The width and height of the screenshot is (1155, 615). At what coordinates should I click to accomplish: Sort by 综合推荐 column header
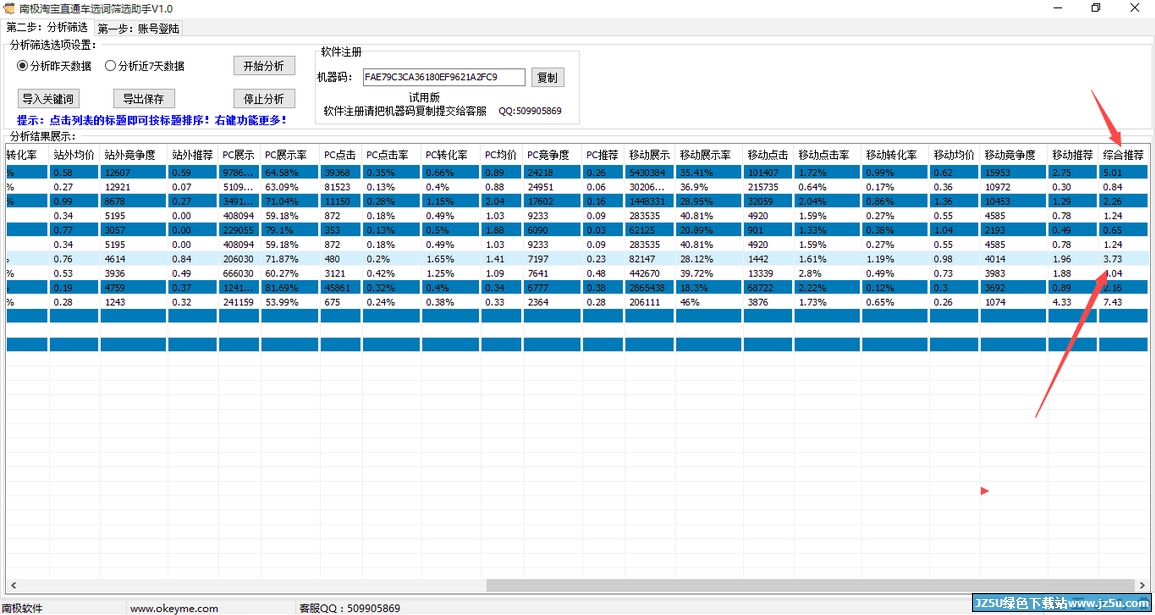click(1123, 155)
